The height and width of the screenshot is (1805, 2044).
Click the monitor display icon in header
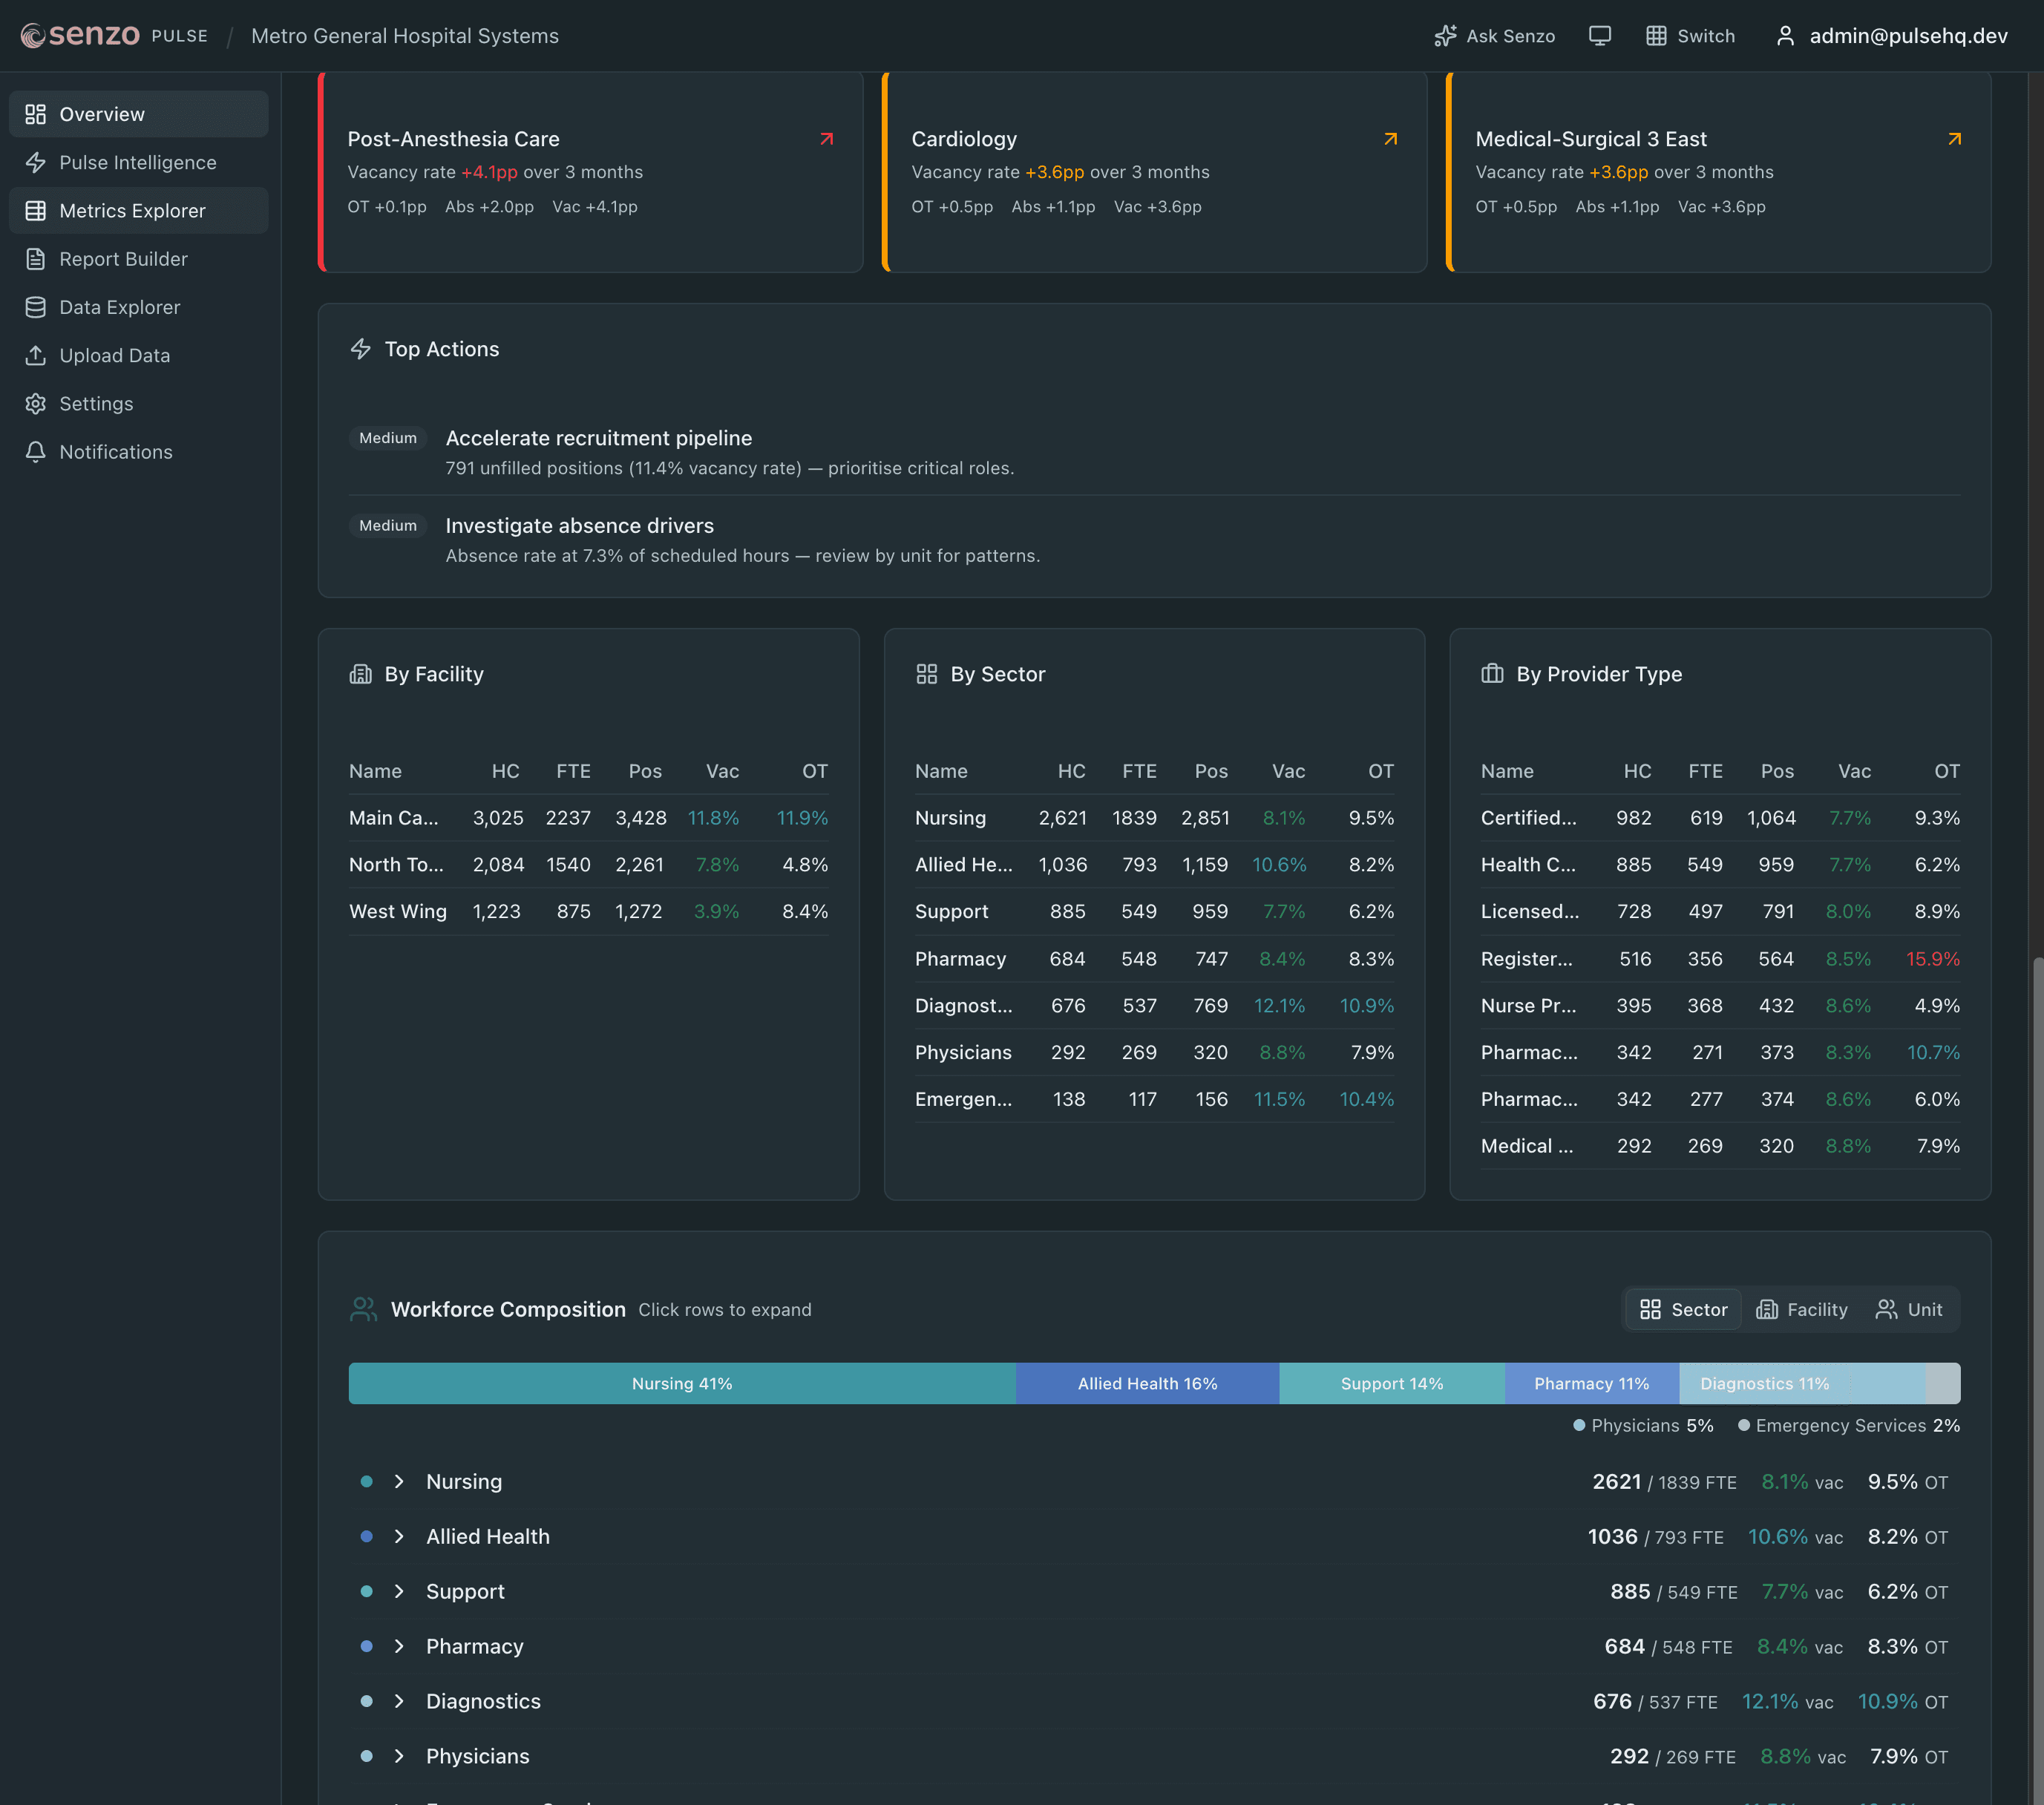(x=1599, y=36)
